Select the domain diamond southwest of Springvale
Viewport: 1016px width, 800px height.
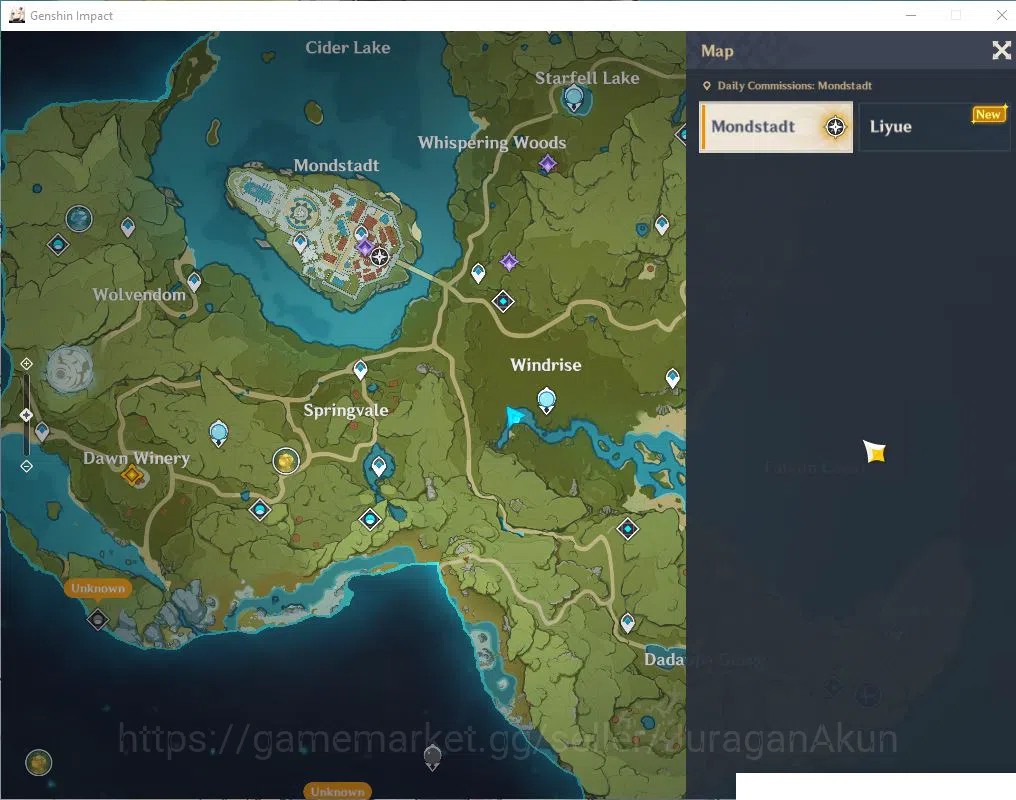(260, 510)
